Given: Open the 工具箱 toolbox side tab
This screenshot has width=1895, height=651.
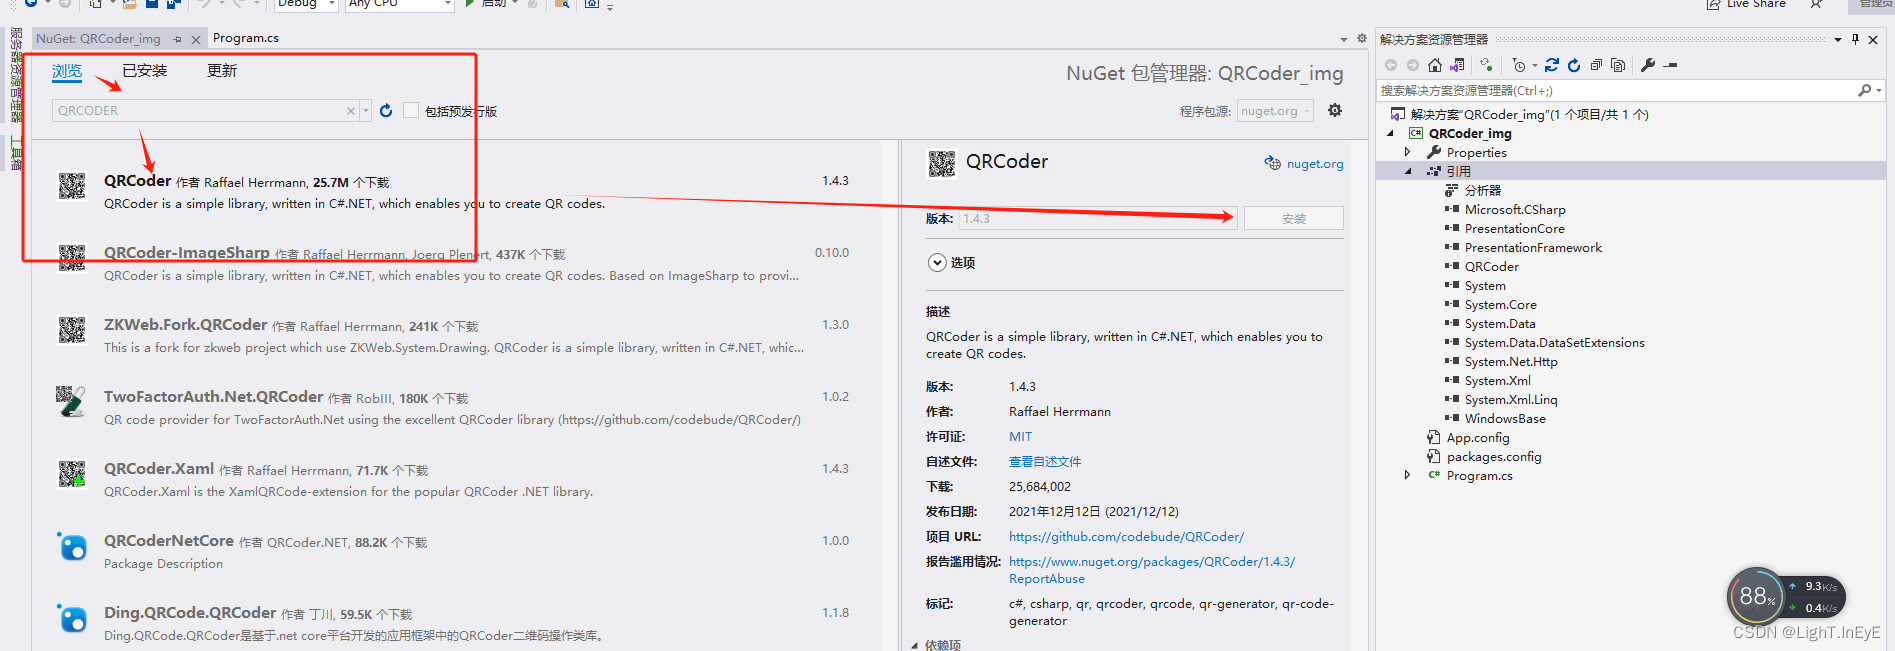Looking at the screenshot, I should click(x=16, y=153).
